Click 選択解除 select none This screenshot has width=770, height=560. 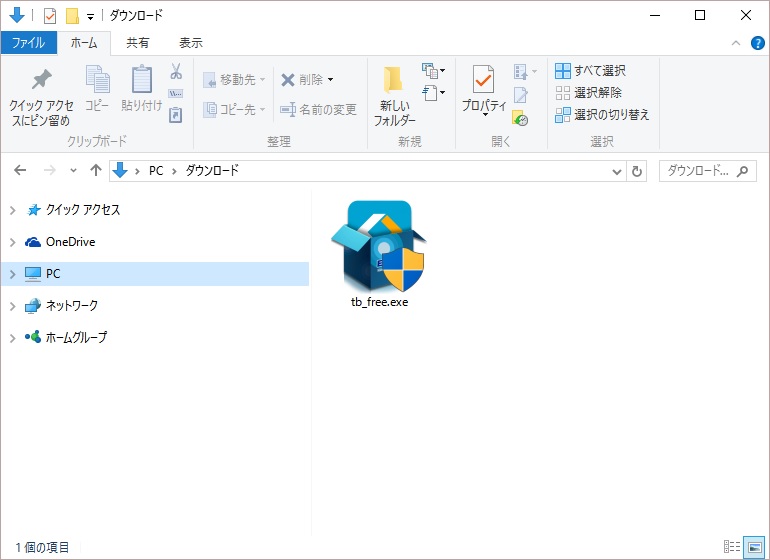(x=588, y=92)
